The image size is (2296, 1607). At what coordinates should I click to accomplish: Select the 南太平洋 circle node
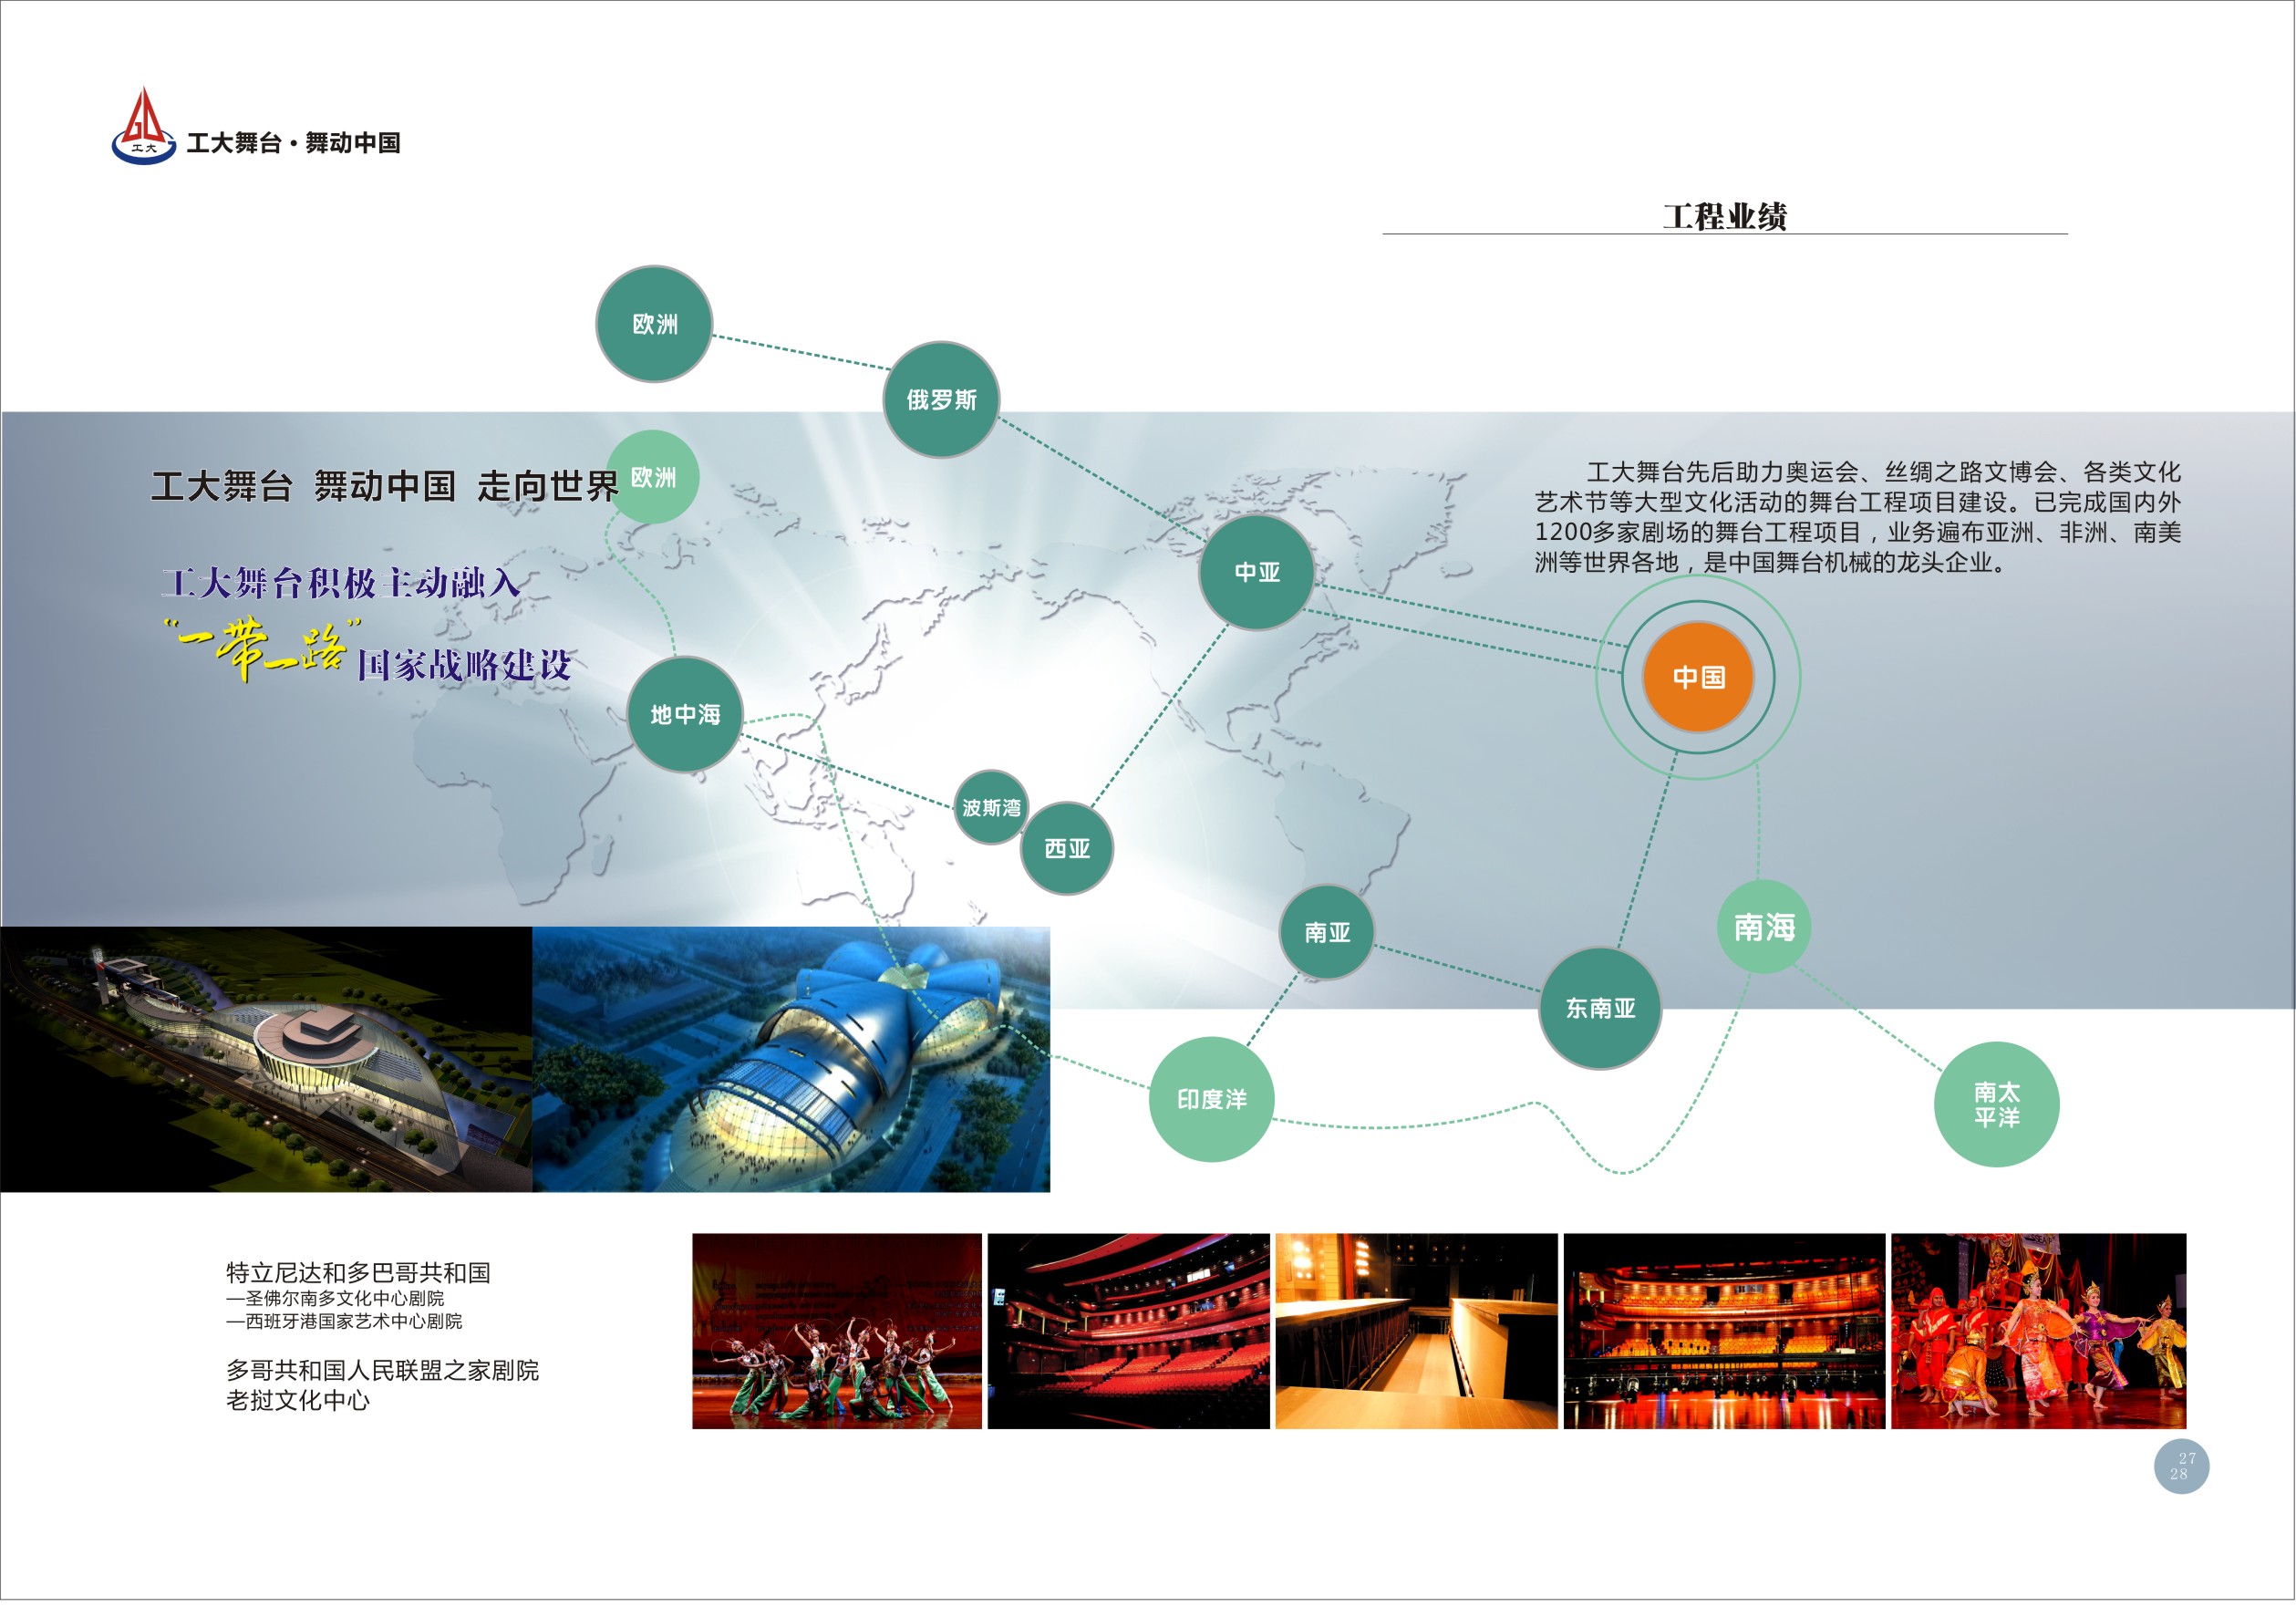point(1995,1104)
